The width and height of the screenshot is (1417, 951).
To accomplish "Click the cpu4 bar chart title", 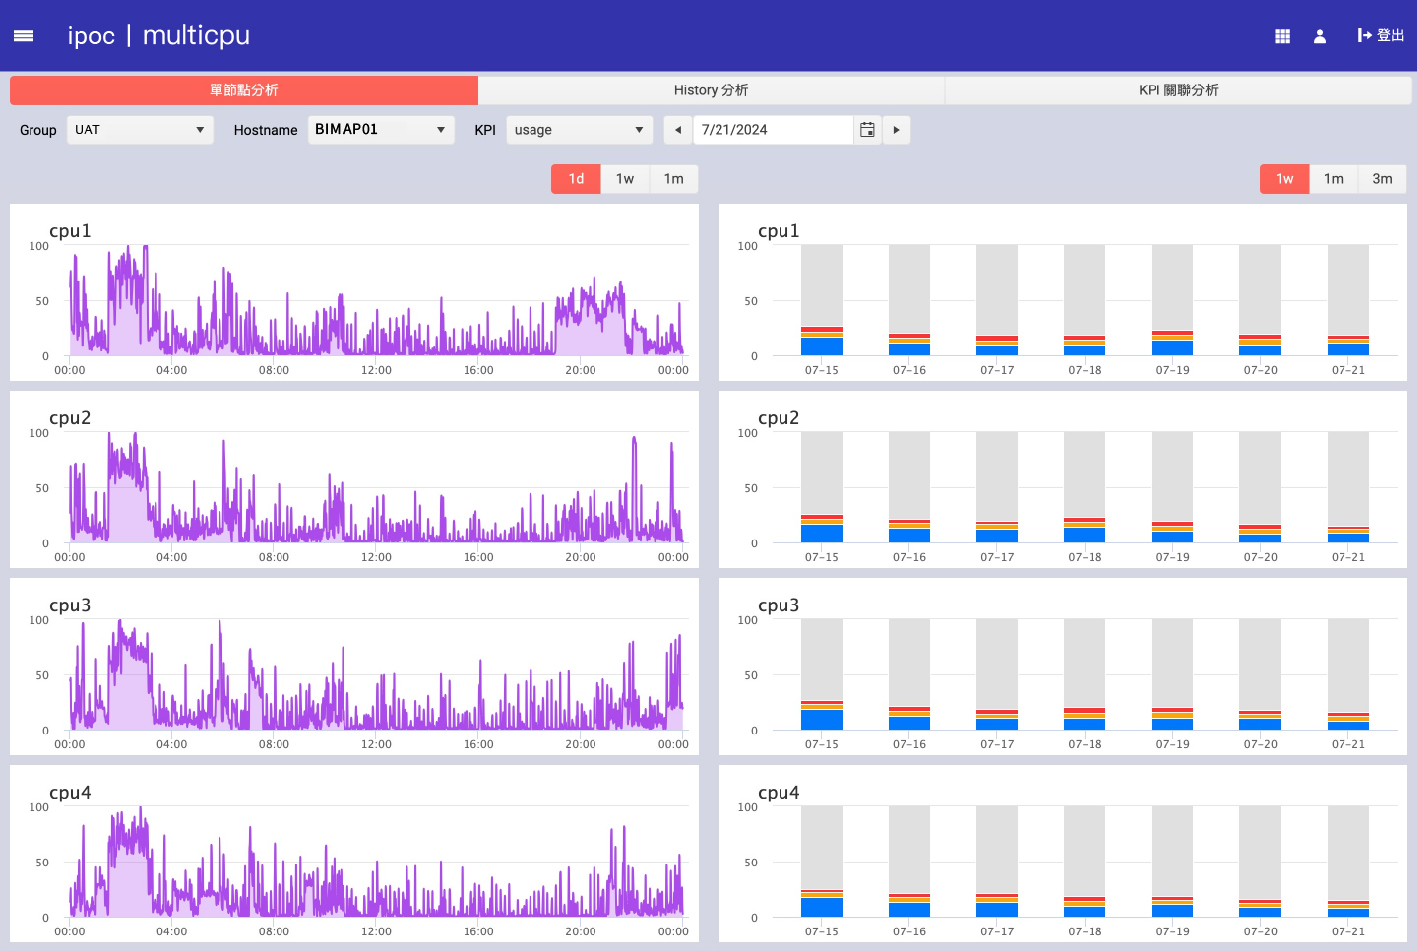I will click(779, 792).
